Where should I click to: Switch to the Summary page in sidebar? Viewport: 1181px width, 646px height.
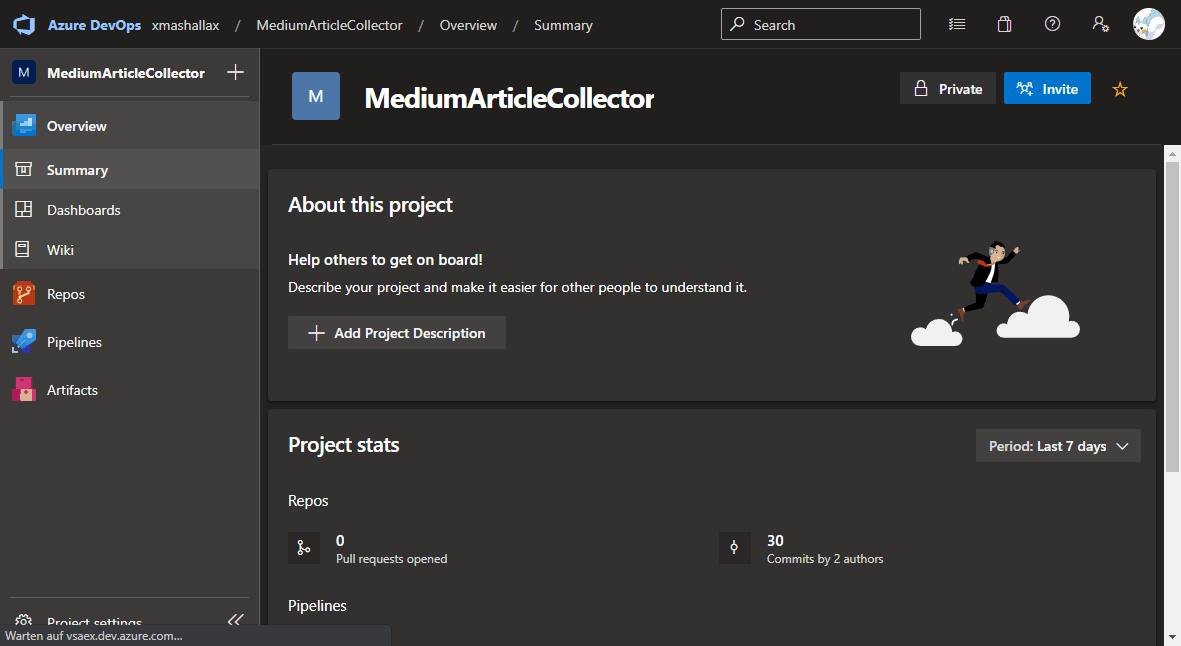(75, 169)
